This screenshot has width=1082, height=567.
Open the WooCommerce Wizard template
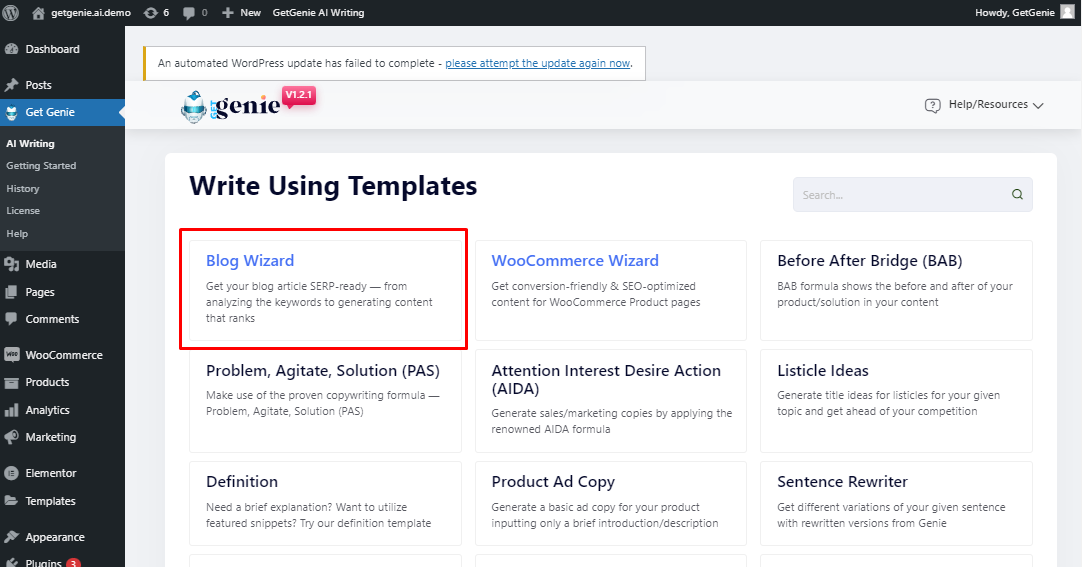pos(611,290)
